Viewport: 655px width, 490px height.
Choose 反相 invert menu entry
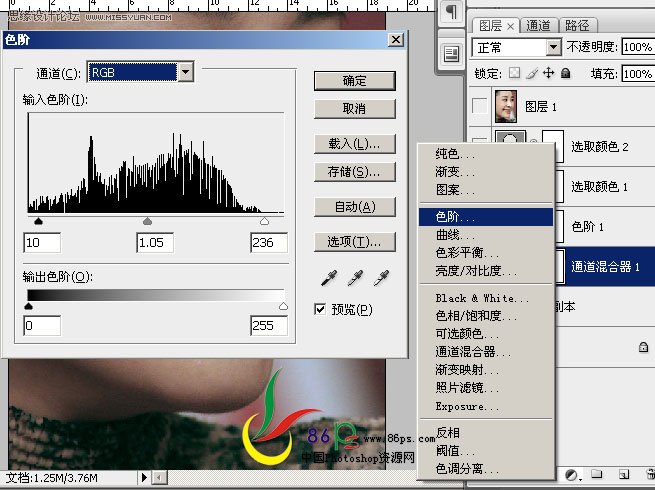(486, 433)
